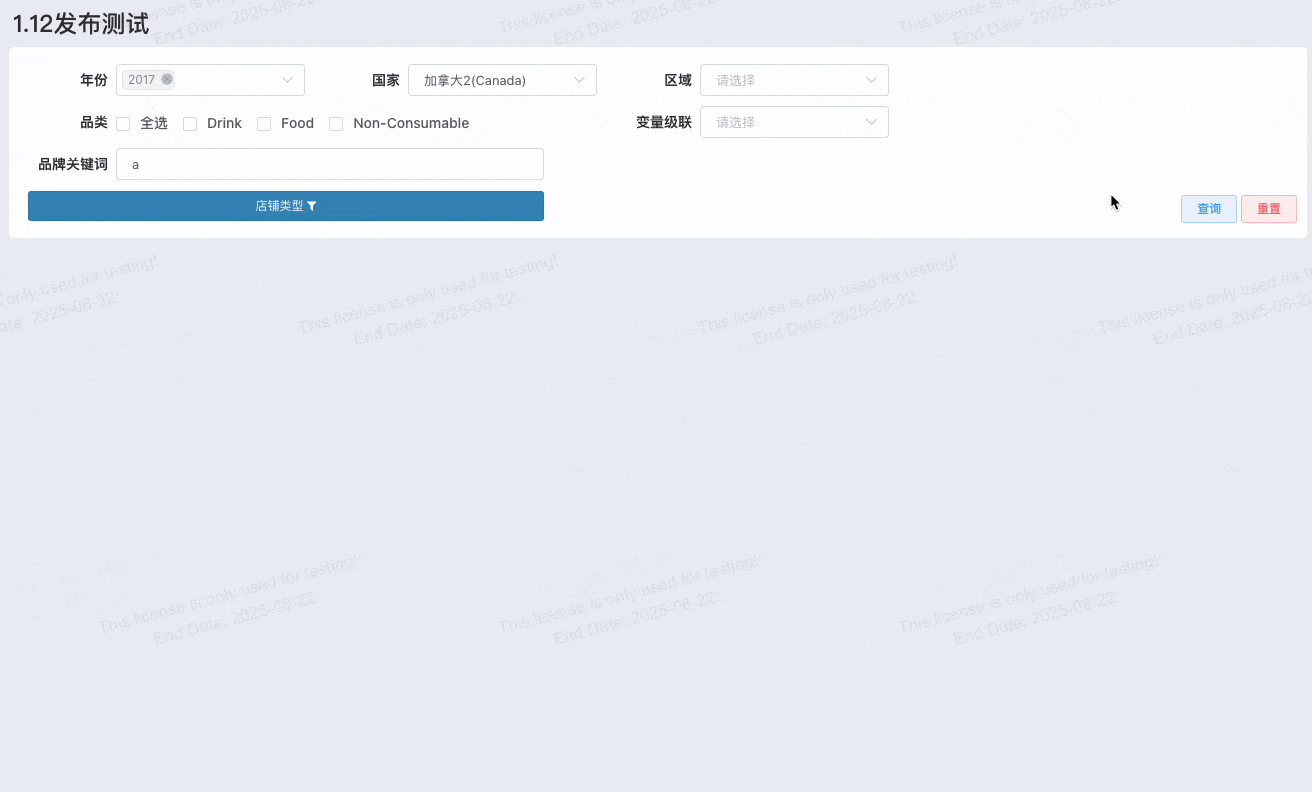Enable the Food checkbox
This screenshot has width=1312, height=792.
(x=264, y=124)
